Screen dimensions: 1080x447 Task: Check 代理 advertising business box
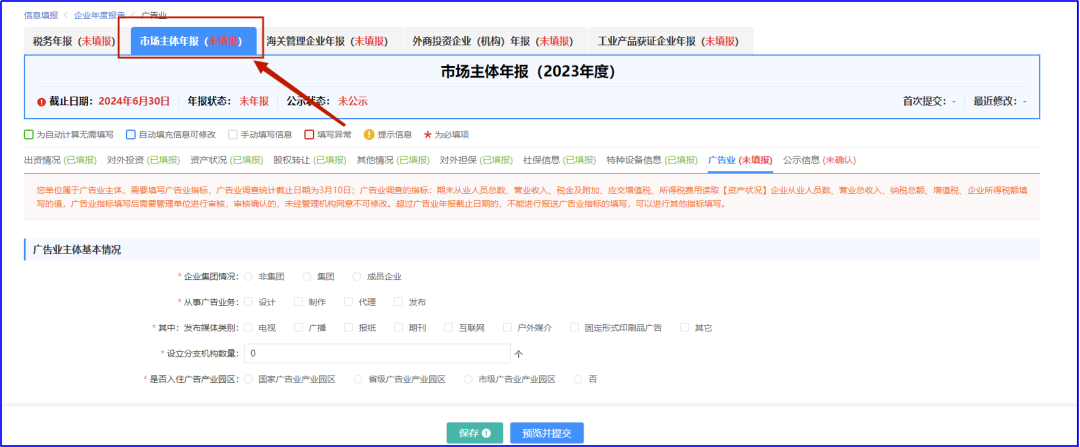click(x=348, y=302)
